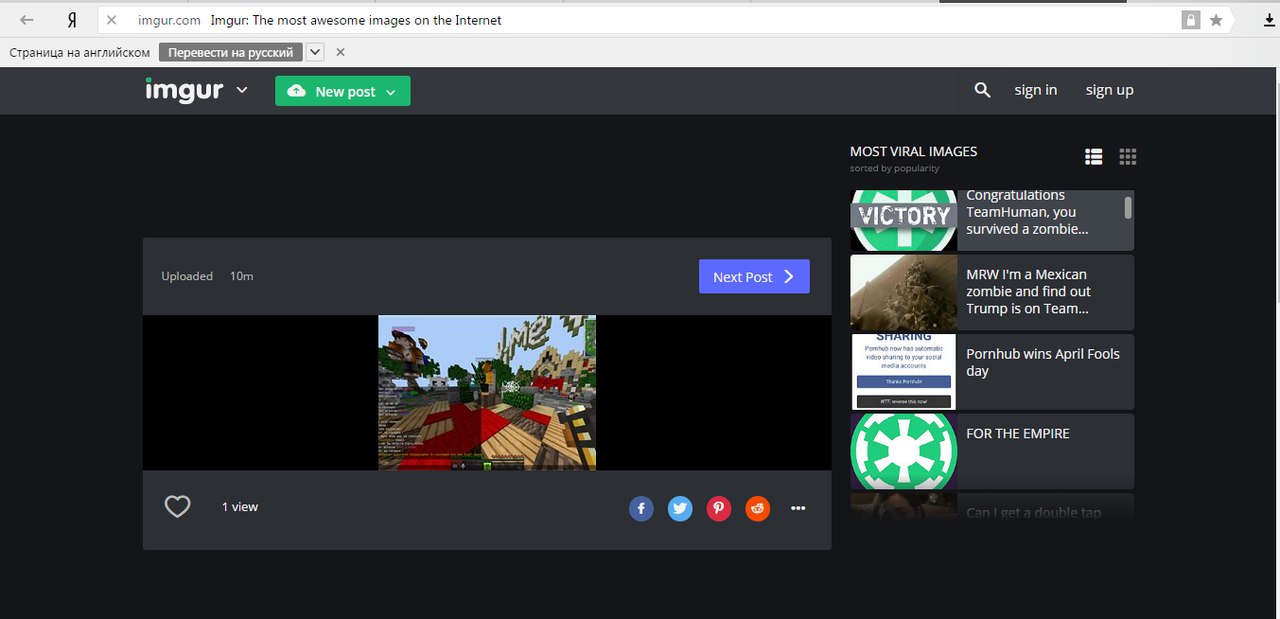Favorite the post with heart icon

[x=177, y=507]
